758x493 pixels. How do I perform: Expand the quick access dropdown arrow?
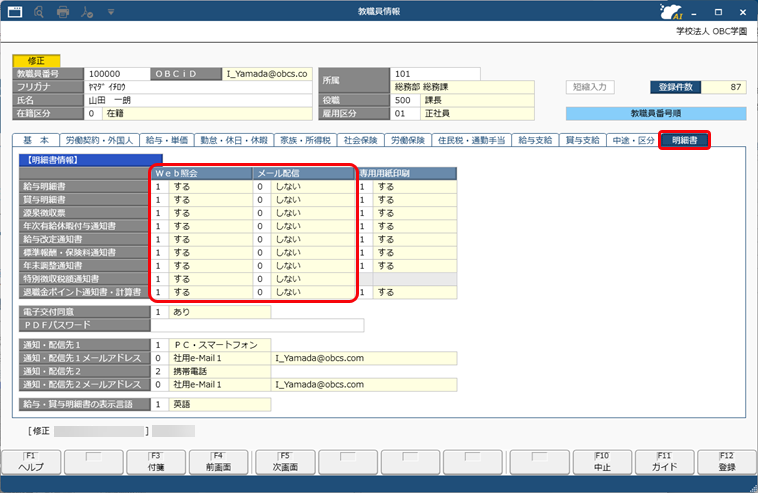[111, 12]
